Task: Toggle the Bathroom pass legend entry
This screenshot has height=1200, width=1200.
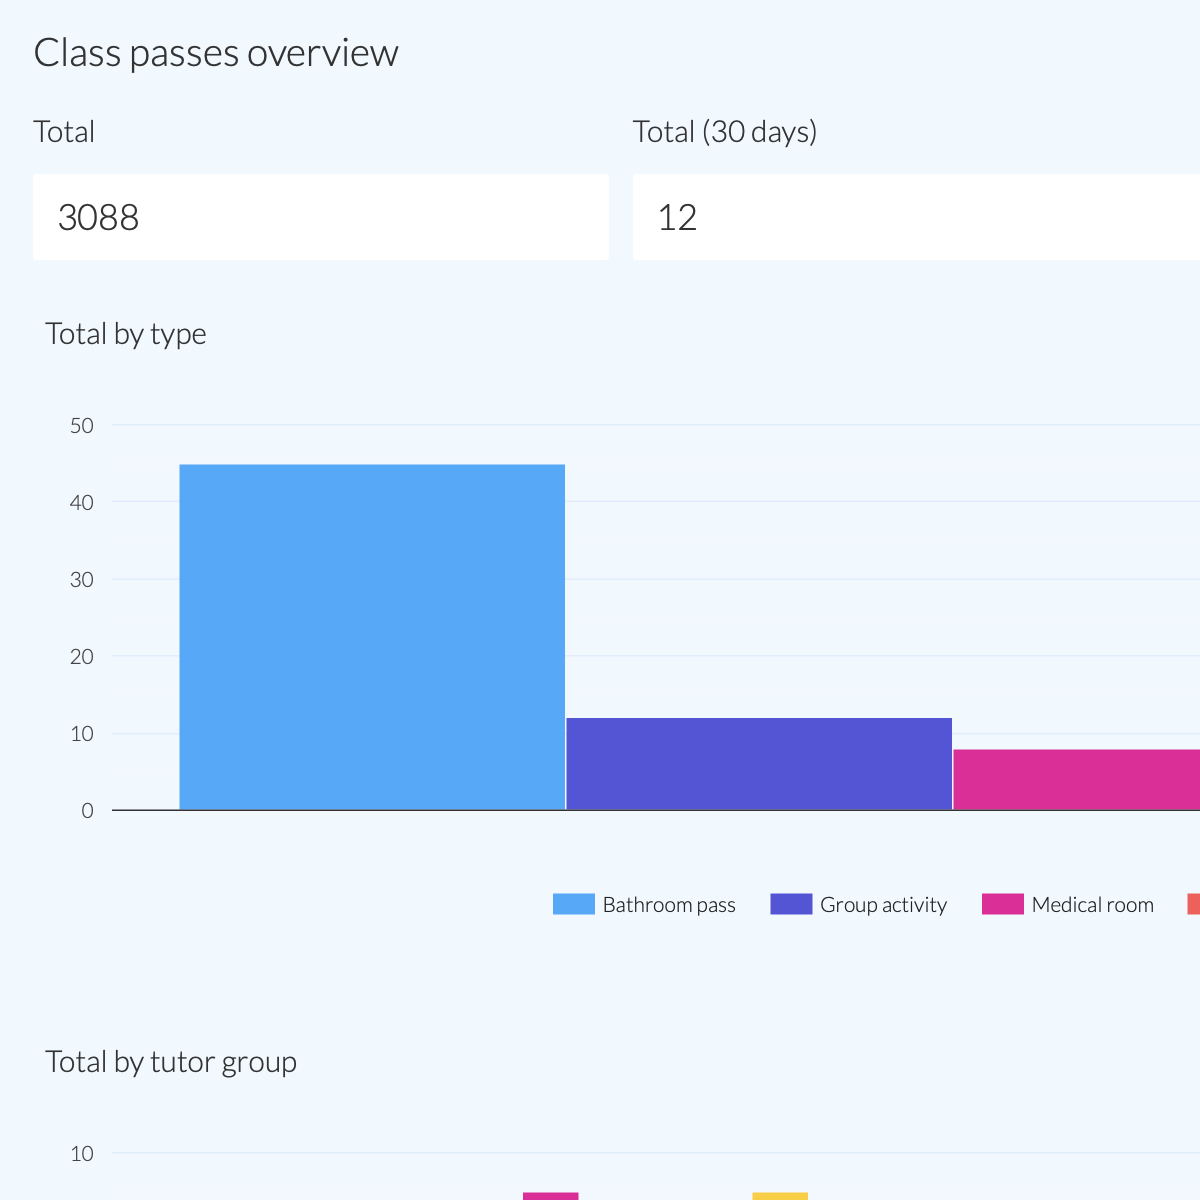Action: pos(645,904)
